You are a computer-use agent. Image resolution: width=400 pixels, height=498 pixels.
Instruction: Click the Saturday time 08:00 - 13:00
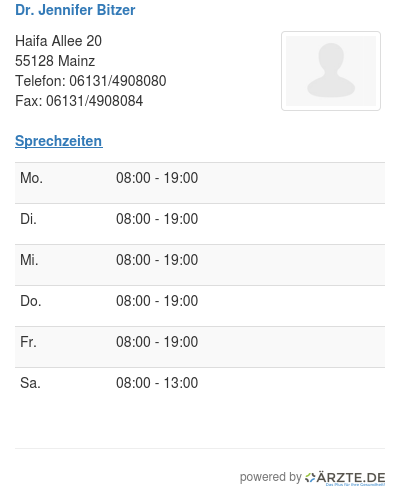(x=157, y=383)
